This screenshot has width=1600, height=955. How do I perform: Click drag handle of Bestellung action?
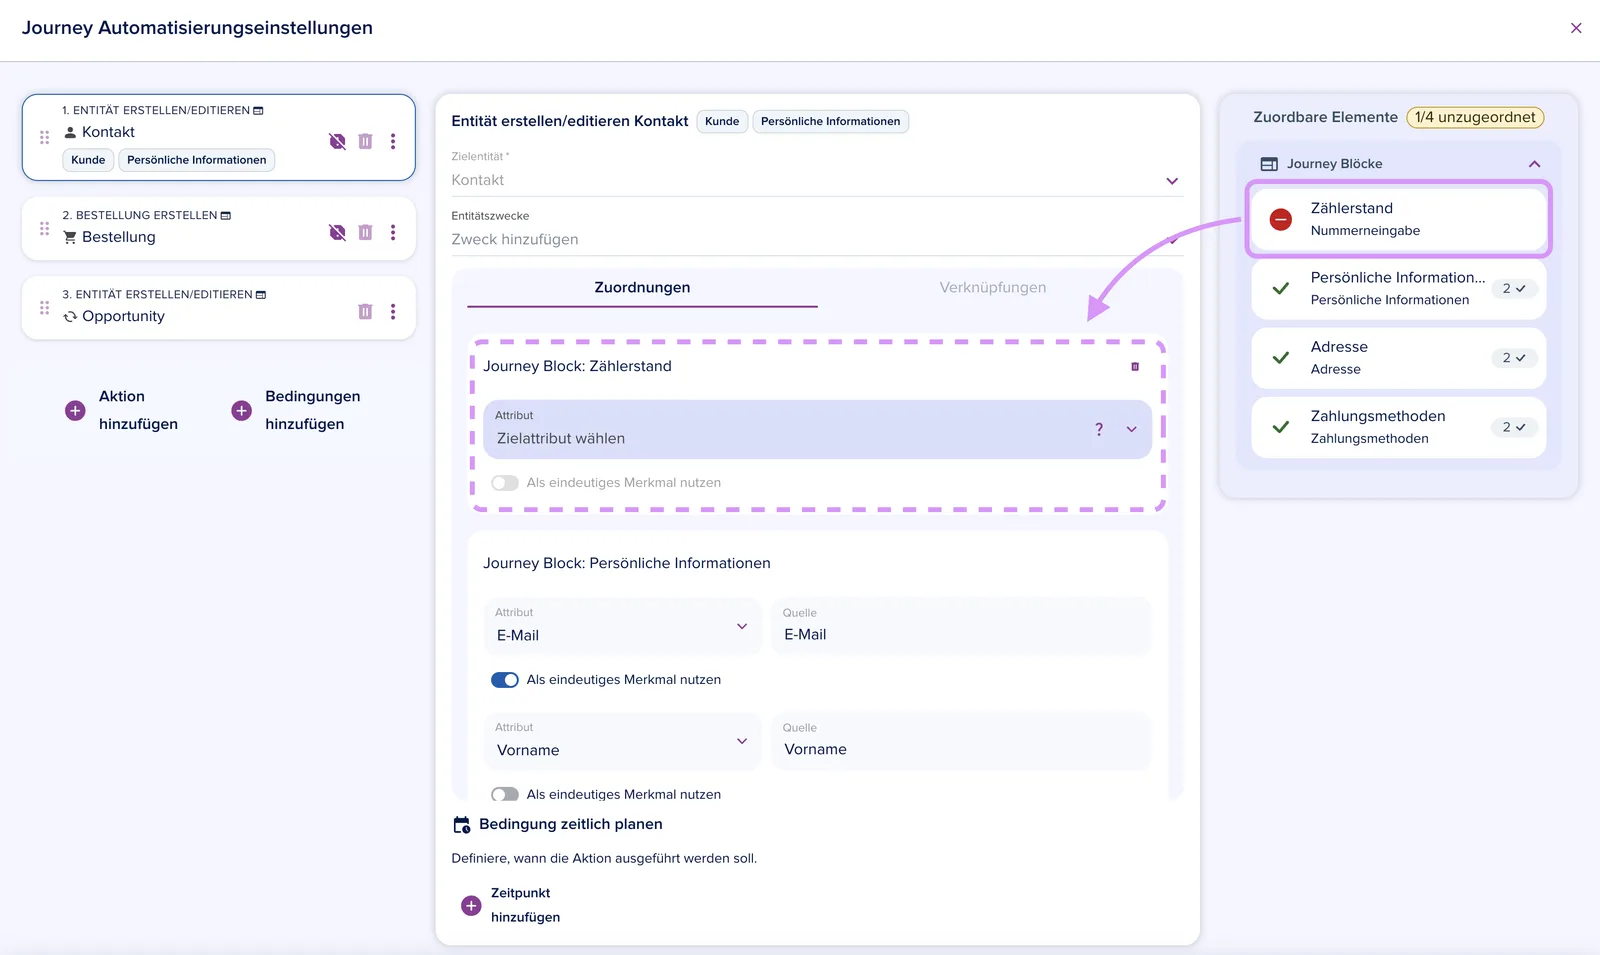[44, 228]
